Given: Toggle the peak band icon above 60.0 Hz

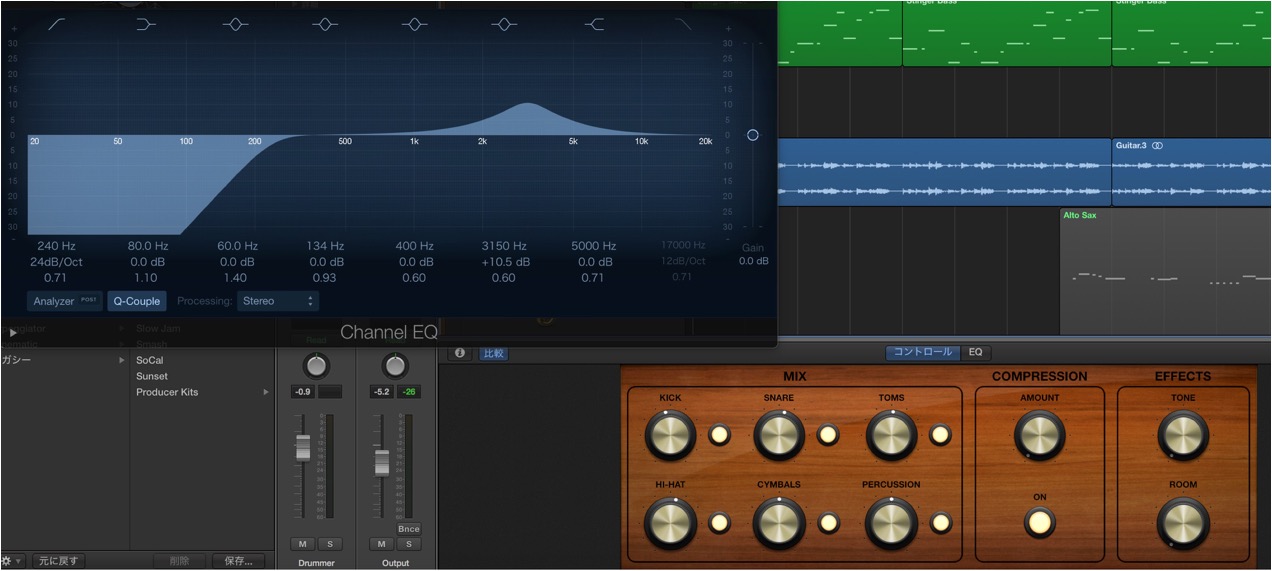Looking at the screenshot, I should (x=235, y=24).
